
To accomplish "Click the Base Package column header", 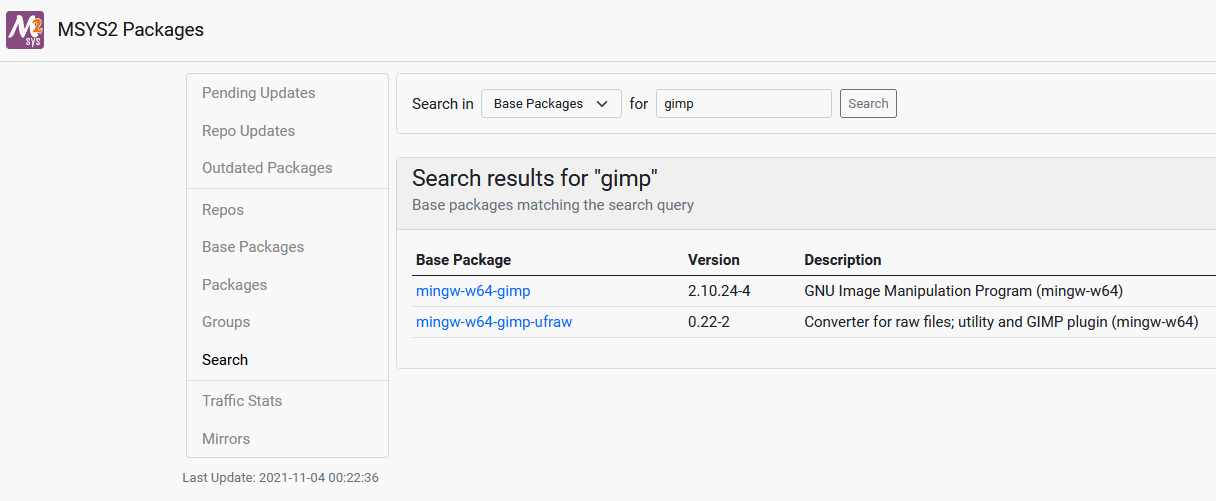I will click(463, 260).
